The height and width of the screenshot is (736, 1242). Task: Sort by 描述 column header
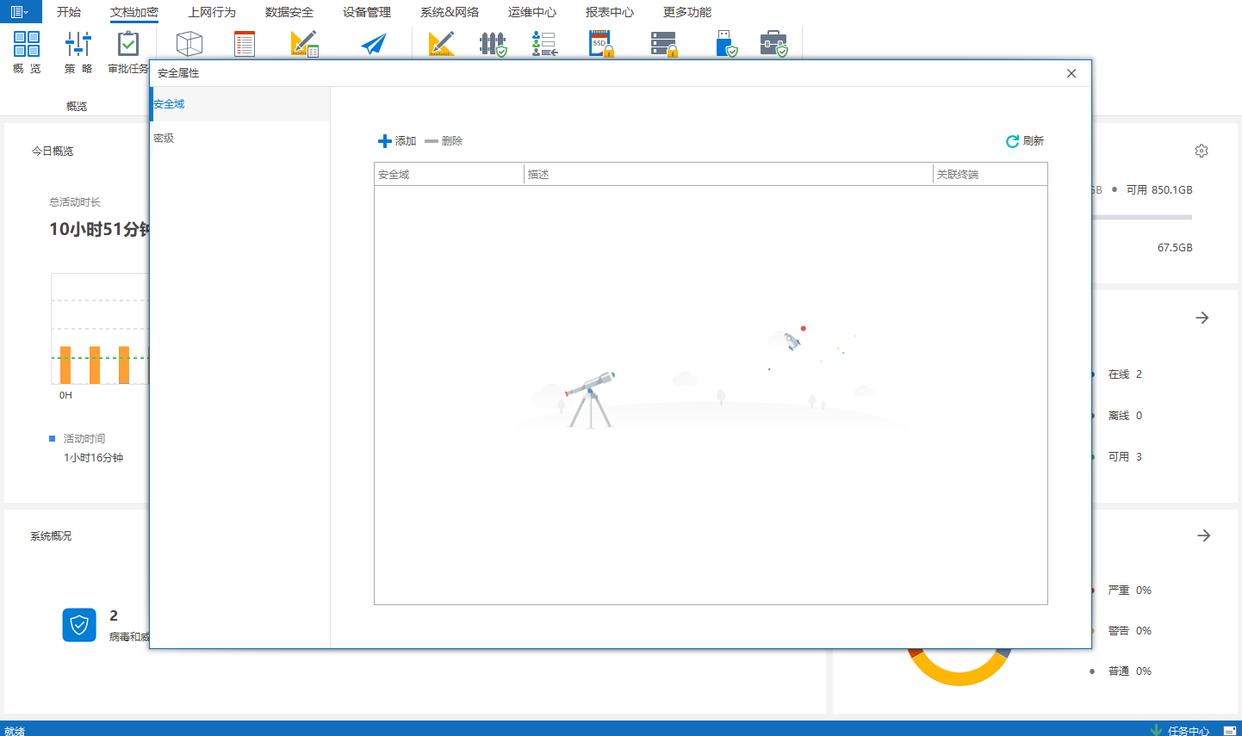coord(728,174)
